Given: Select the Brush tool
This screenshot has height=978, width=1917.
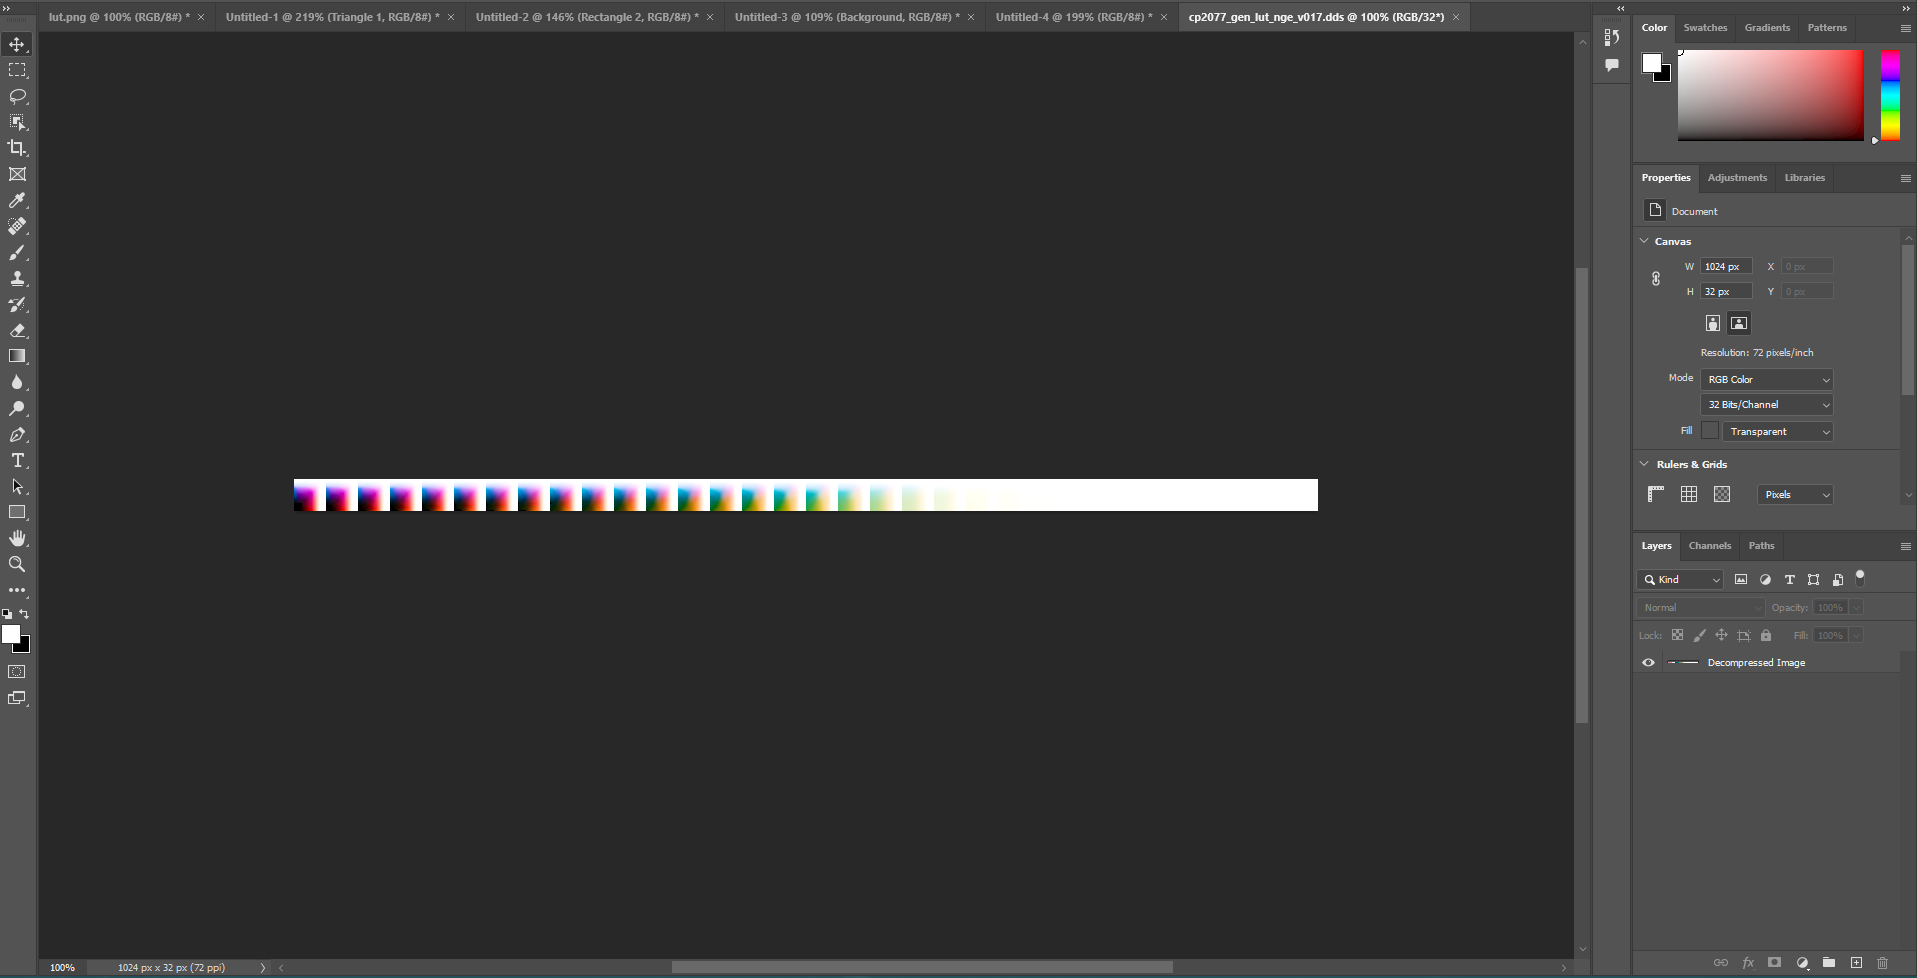Looking at the screenshot, I should [17, 253].
